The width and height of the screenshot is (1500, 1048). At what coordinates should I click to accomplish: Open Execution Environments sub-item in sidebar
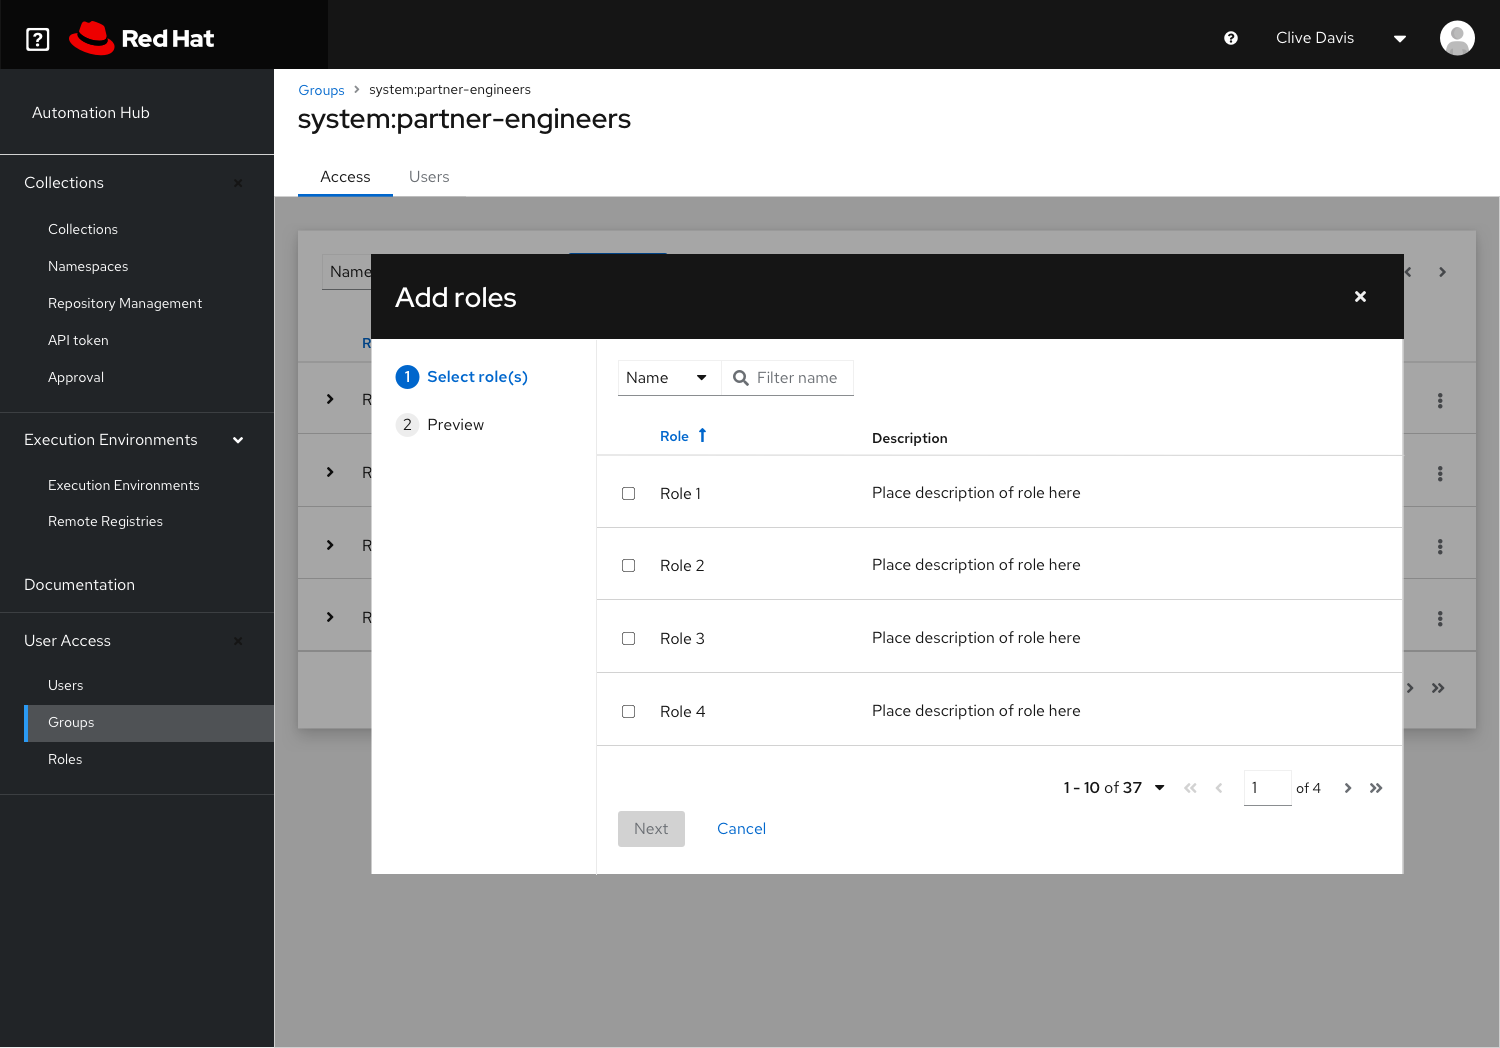tap(124, 485)
